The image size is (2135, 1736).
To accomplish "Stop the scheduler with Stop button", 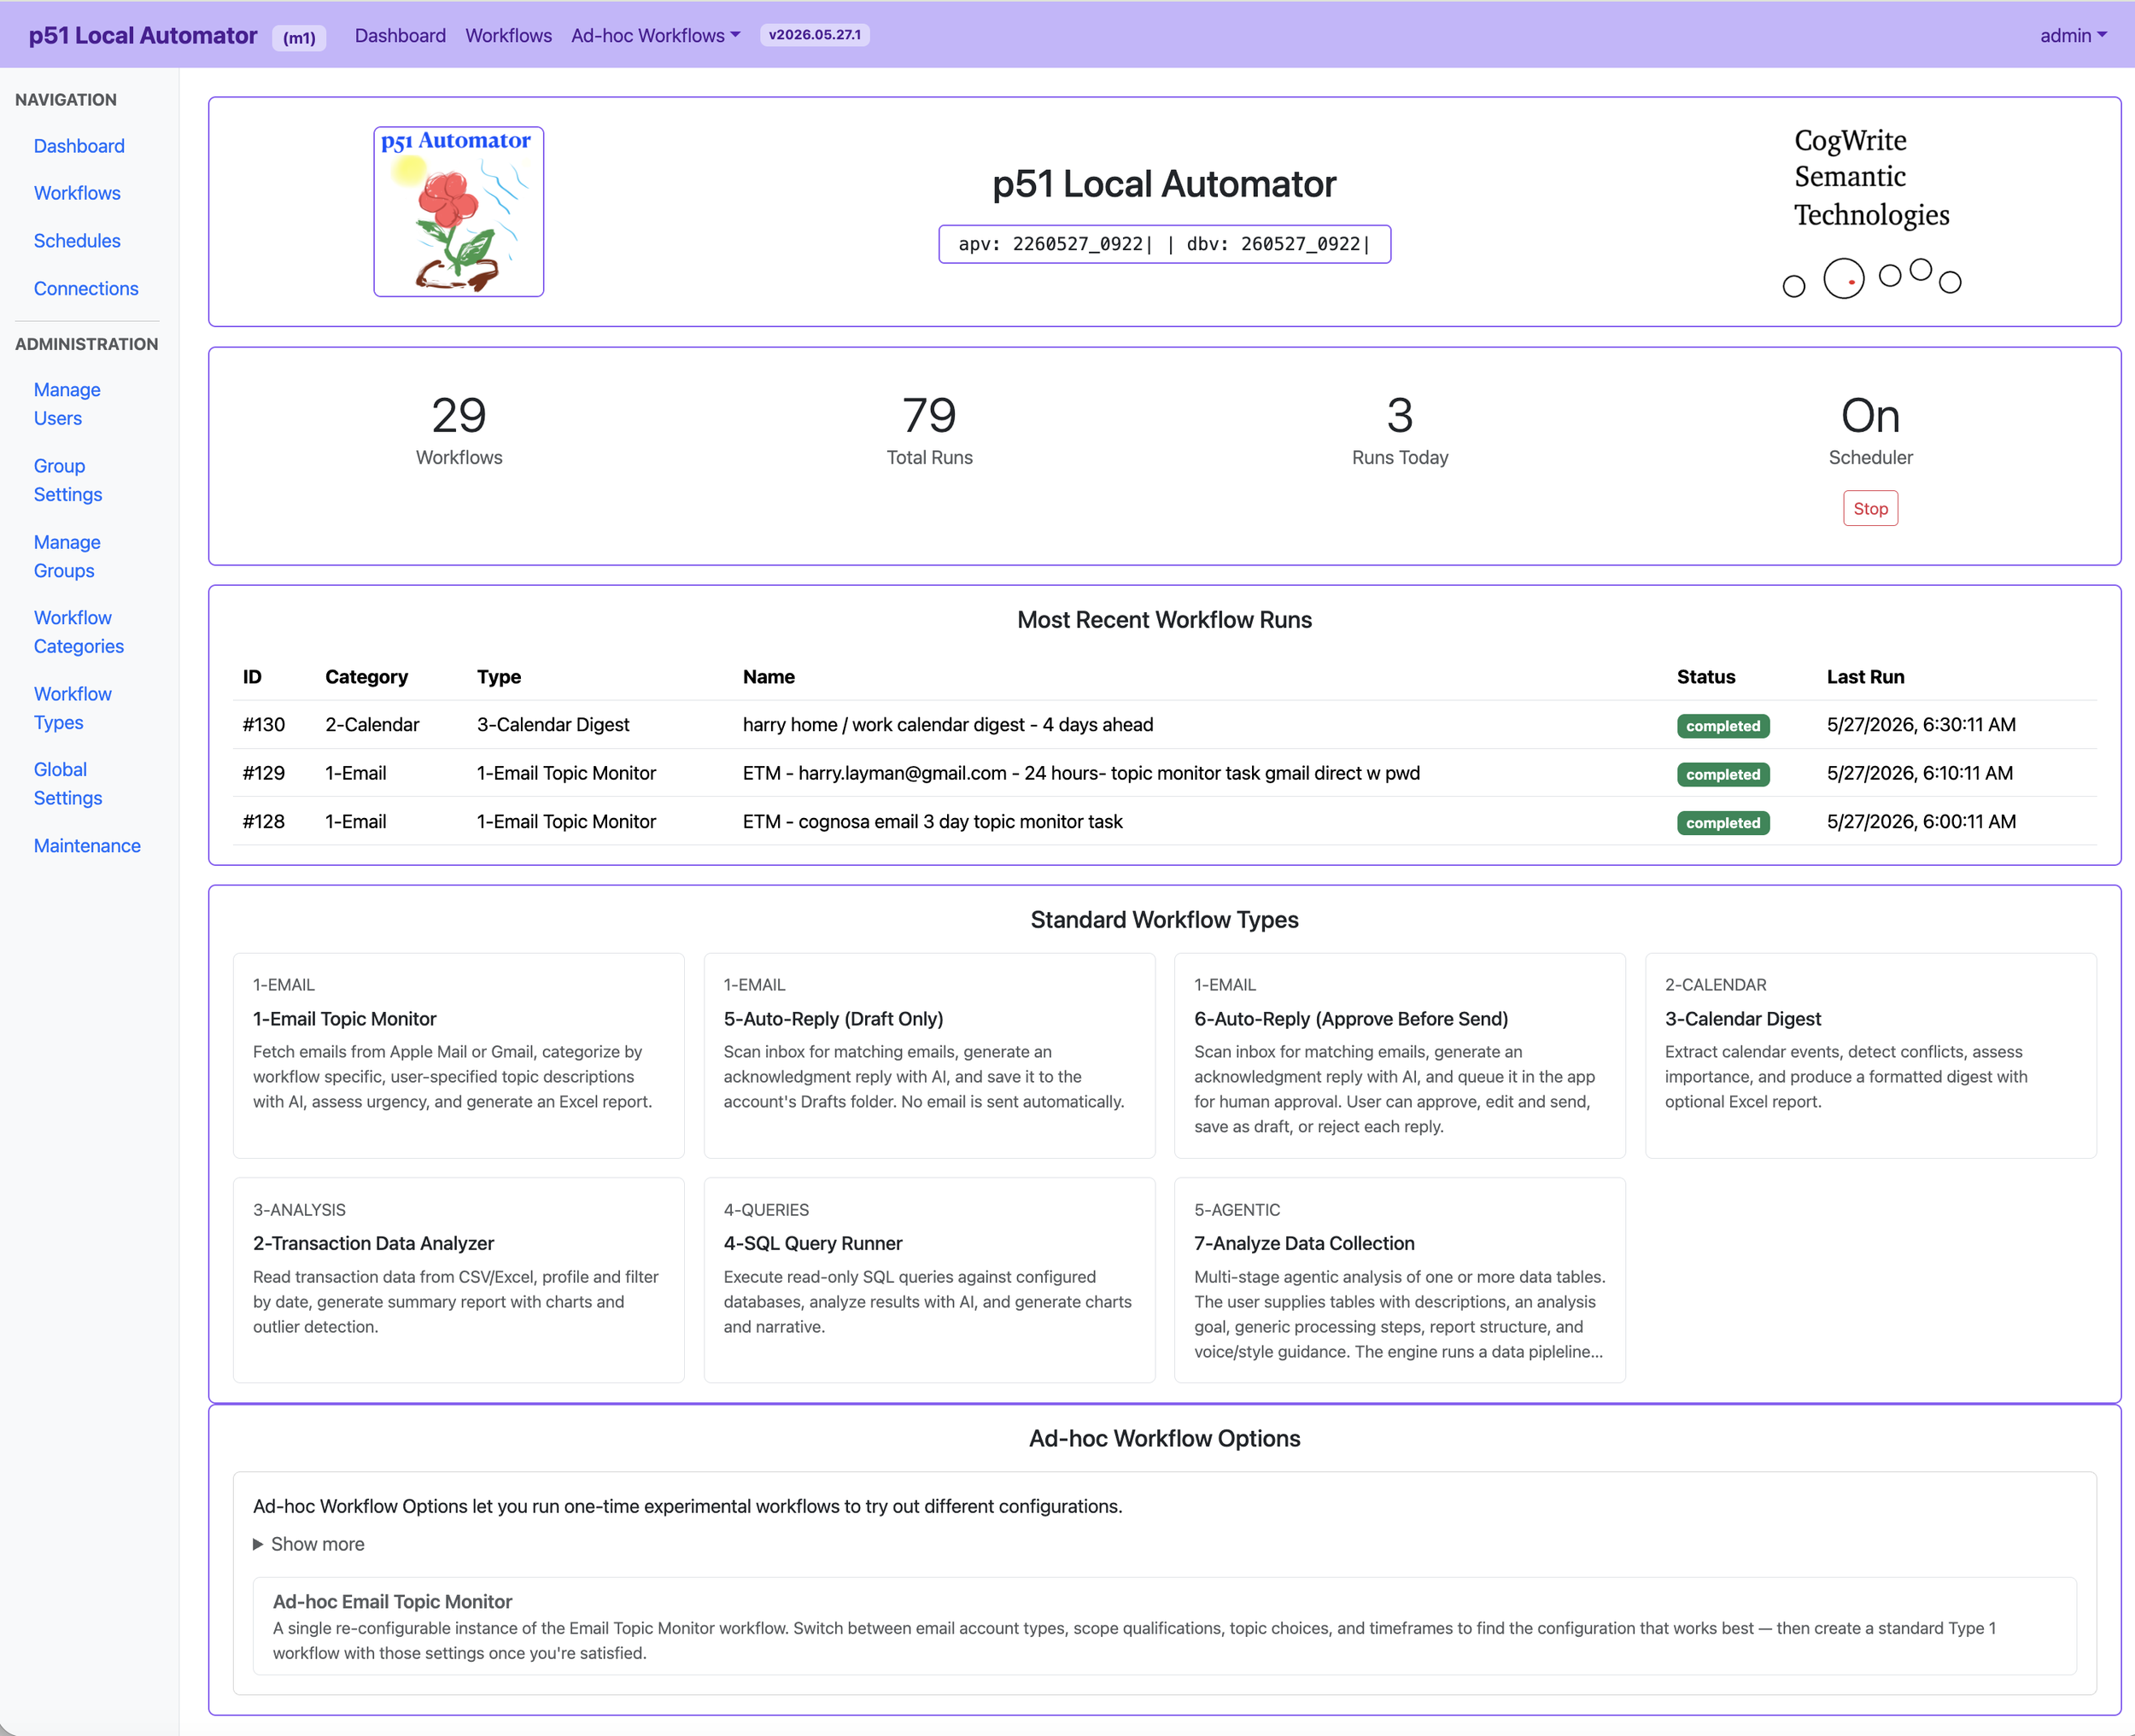I will tap(1870, 508).
